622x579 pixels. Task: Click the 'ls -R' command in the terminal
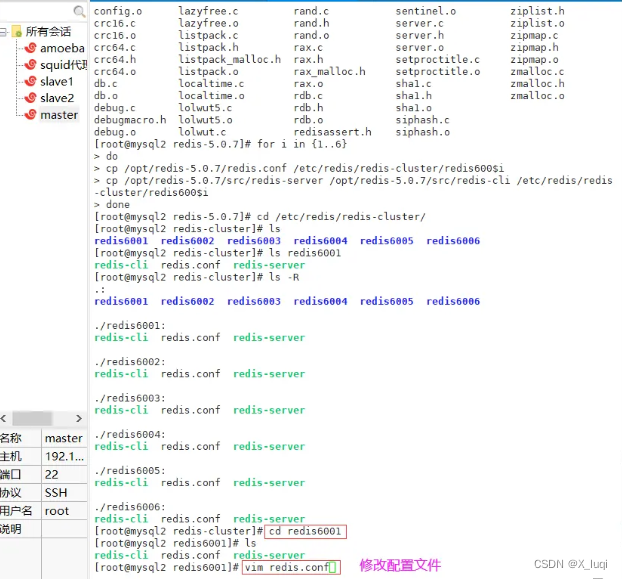284,277
